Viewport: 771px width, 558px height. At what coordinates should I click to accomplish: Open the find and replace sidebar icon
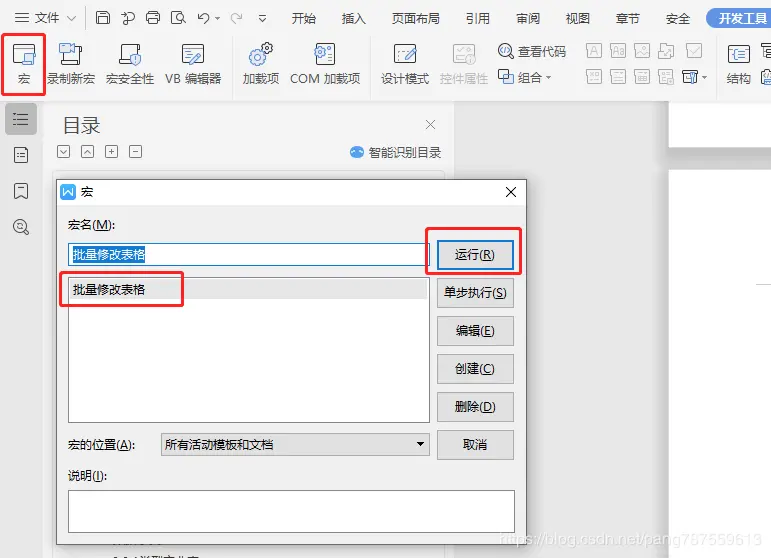coord(21,227)
